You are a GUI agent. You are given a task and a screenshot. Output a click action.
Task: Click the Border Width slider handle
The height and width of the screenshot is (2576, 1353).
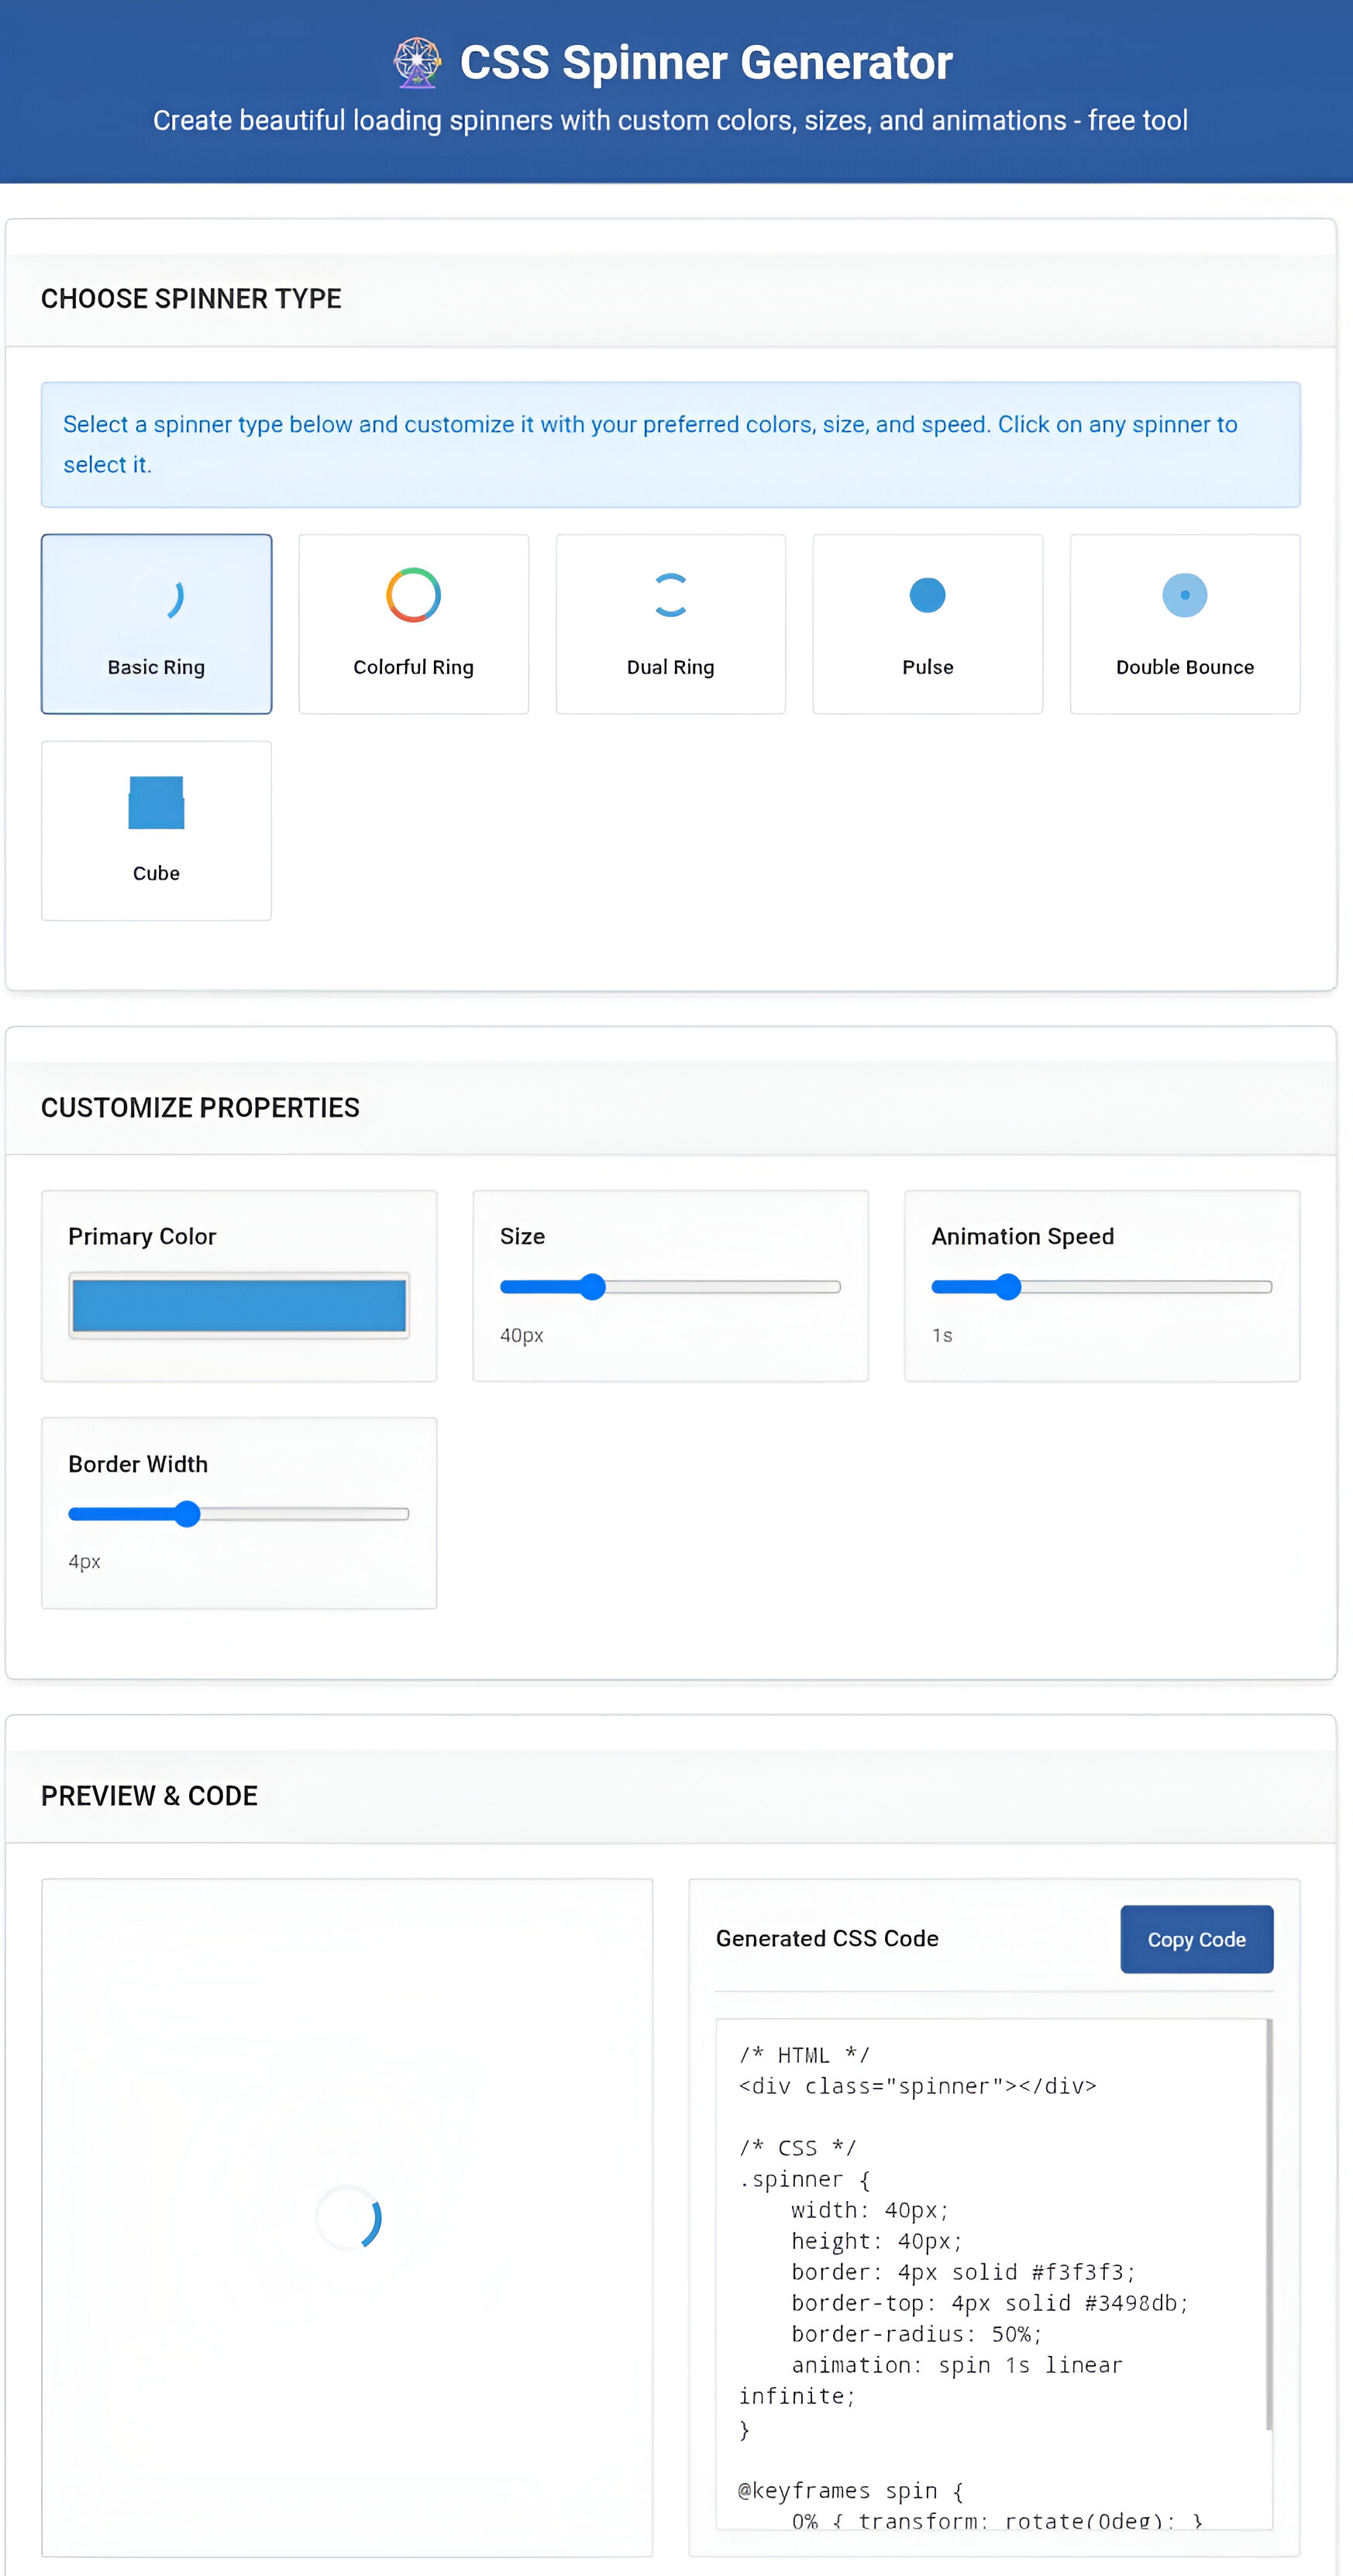pyautogui.click(x=187, y=1514)
